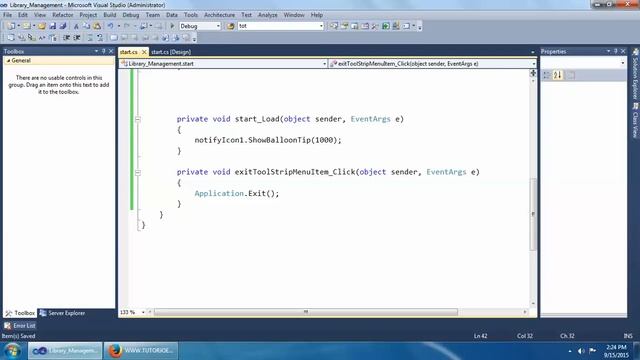Click the volume speaker tray icon
The width and height of the screenshot is (640, 360).
[x=581, y=351]
